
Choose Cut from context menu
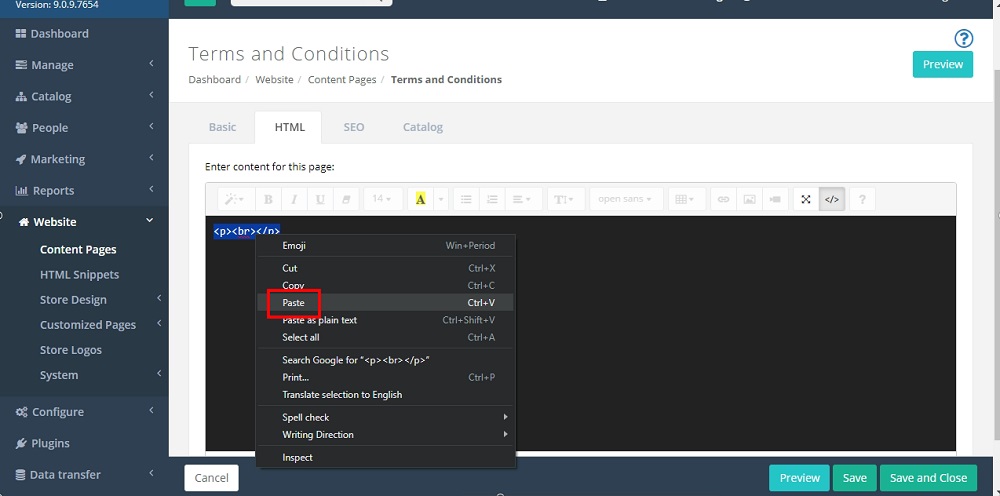[x=386, y=268]
